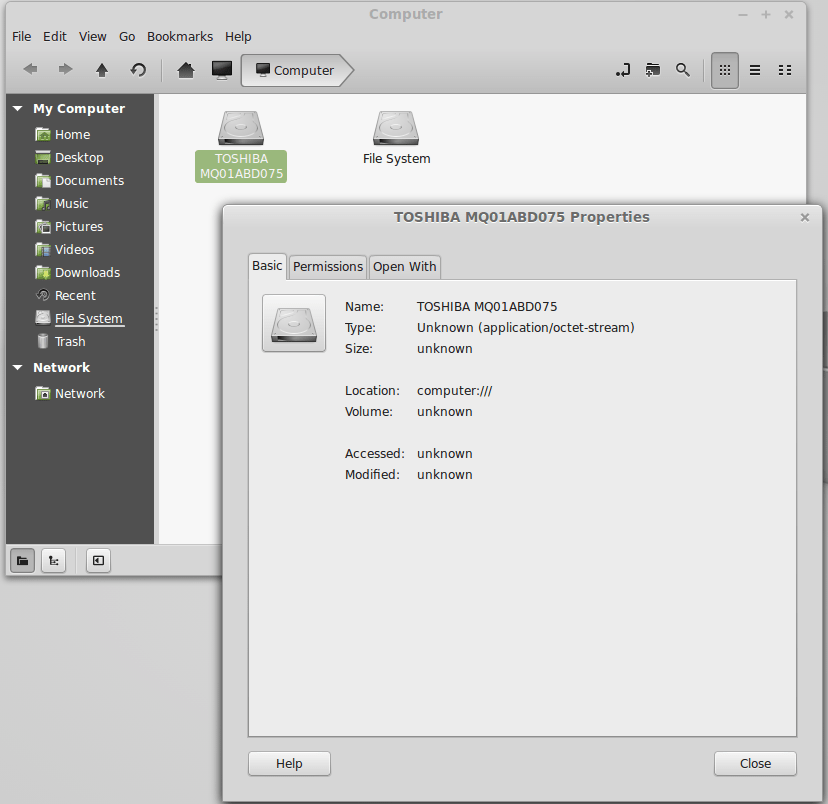Switch to compact view
828x804 pixels.
pos(785,70)
